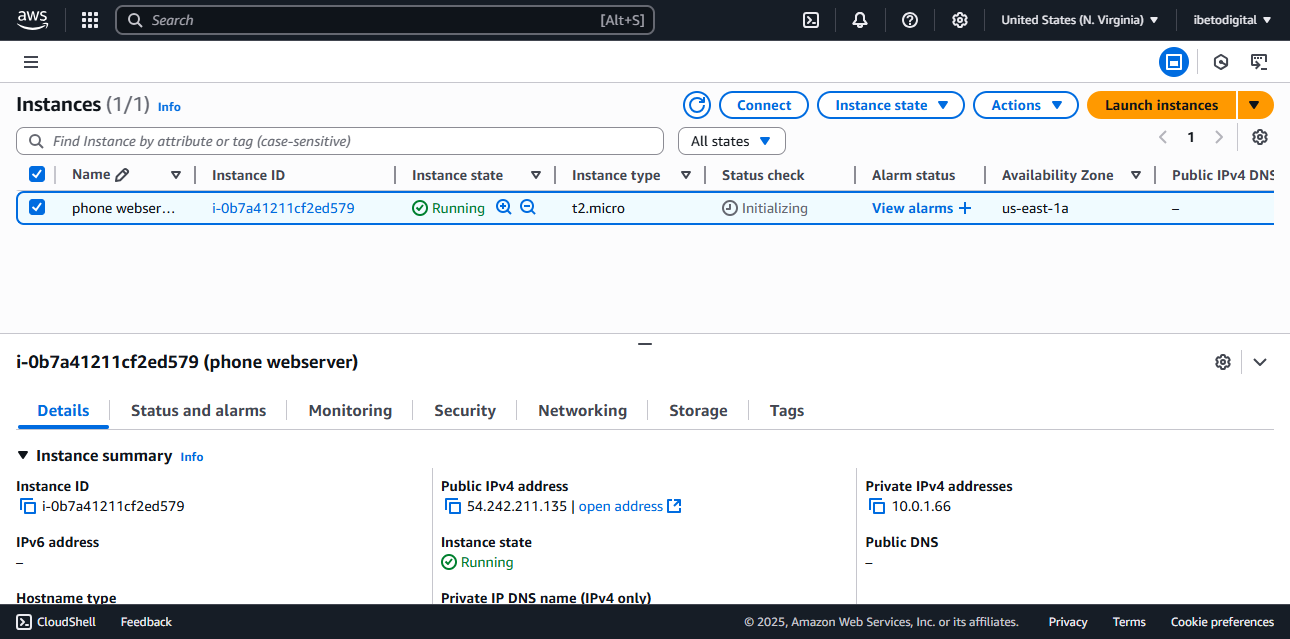Toggle the select-all instances checkbox

37,174
